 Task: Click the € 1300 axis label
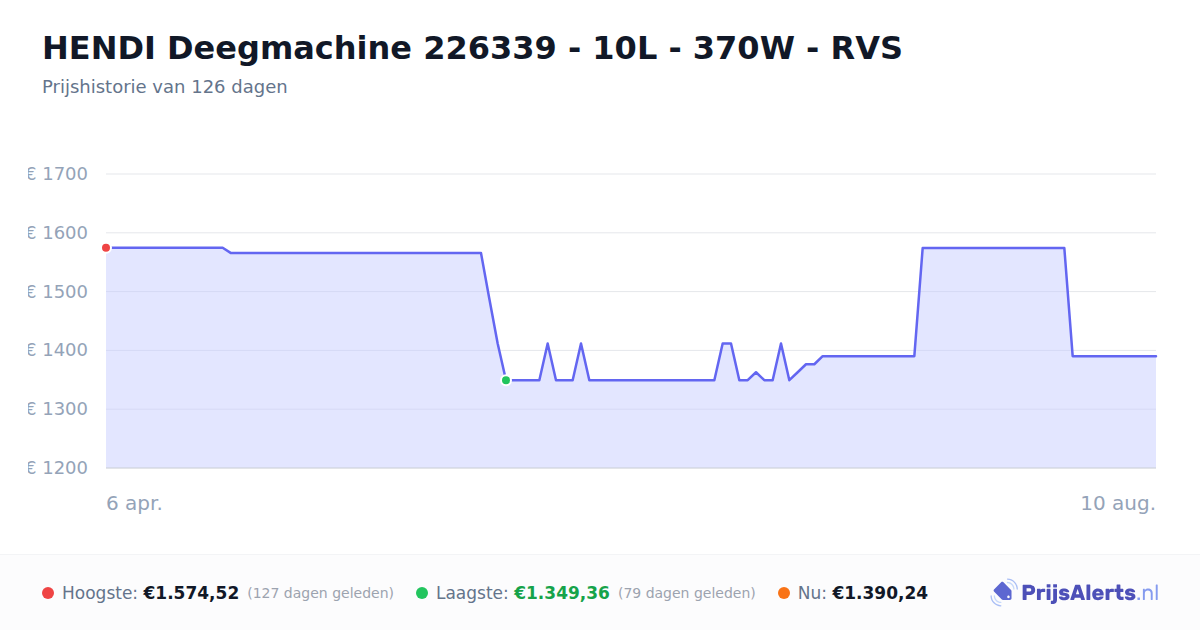pyautogui.click(x=57, y=409)
